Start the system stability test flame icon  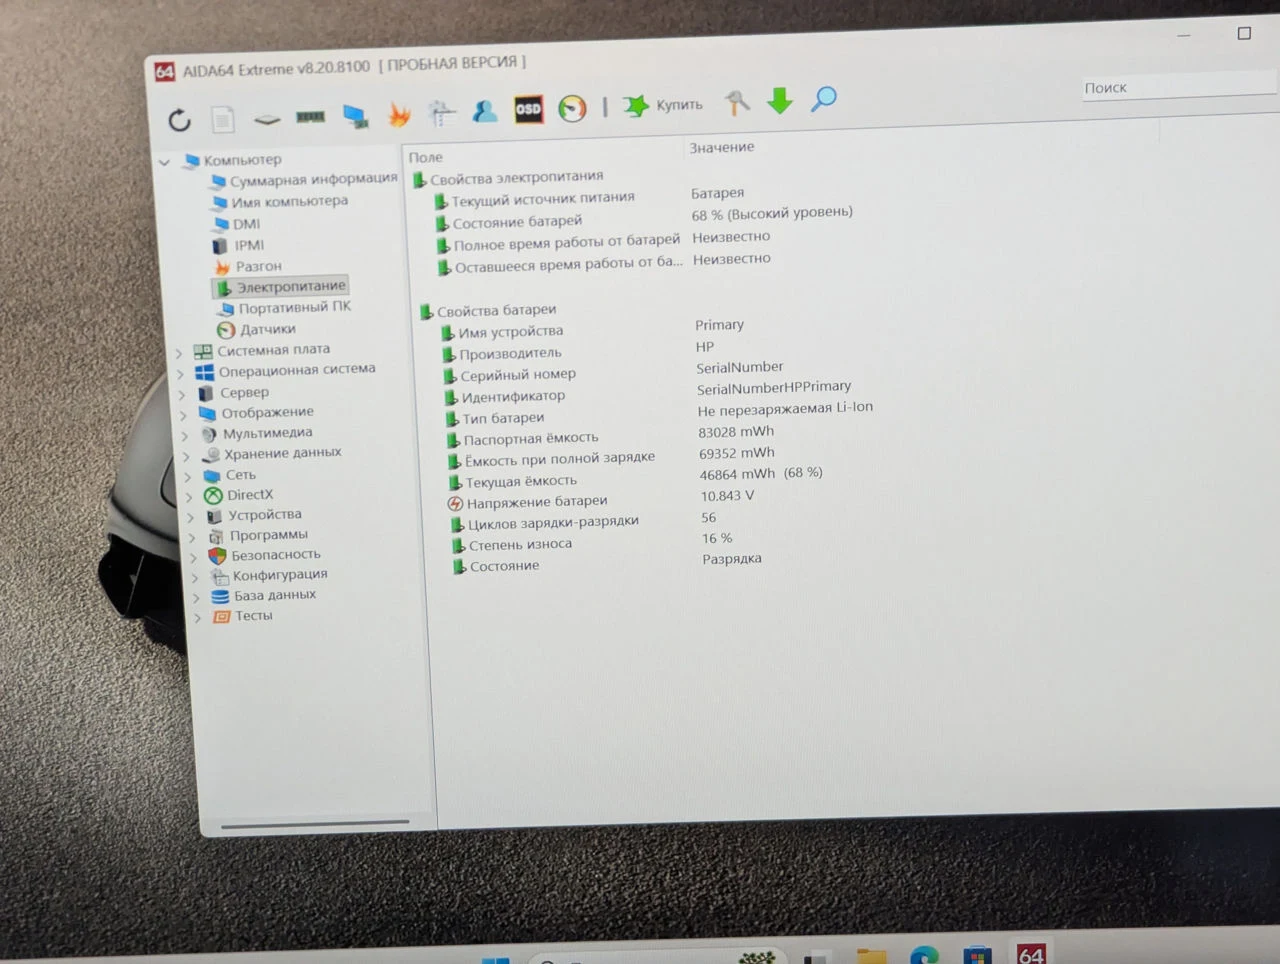[399, 115]
